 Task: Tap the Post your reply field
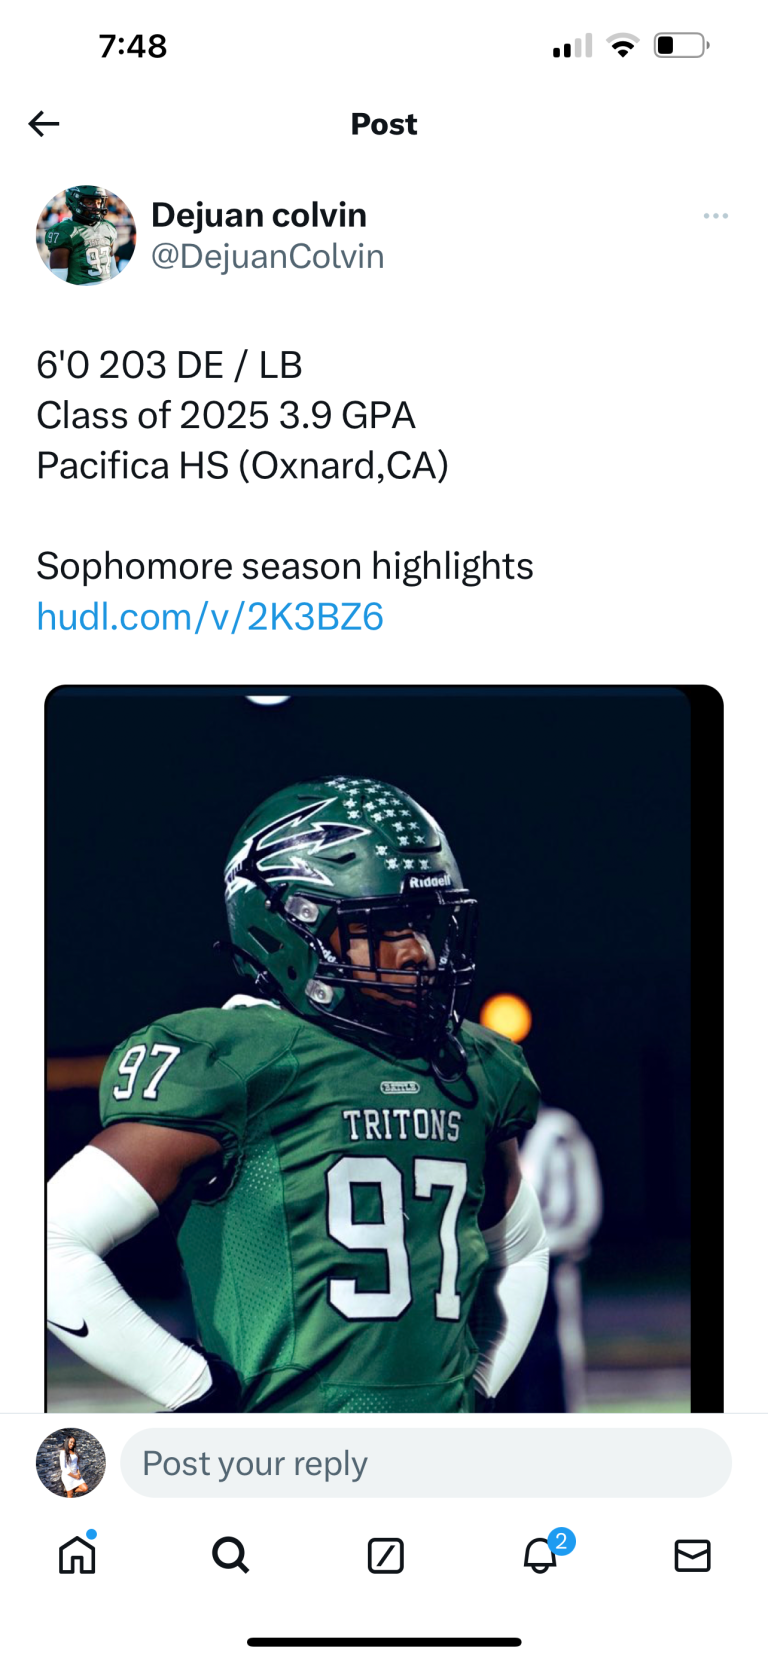426,1463
